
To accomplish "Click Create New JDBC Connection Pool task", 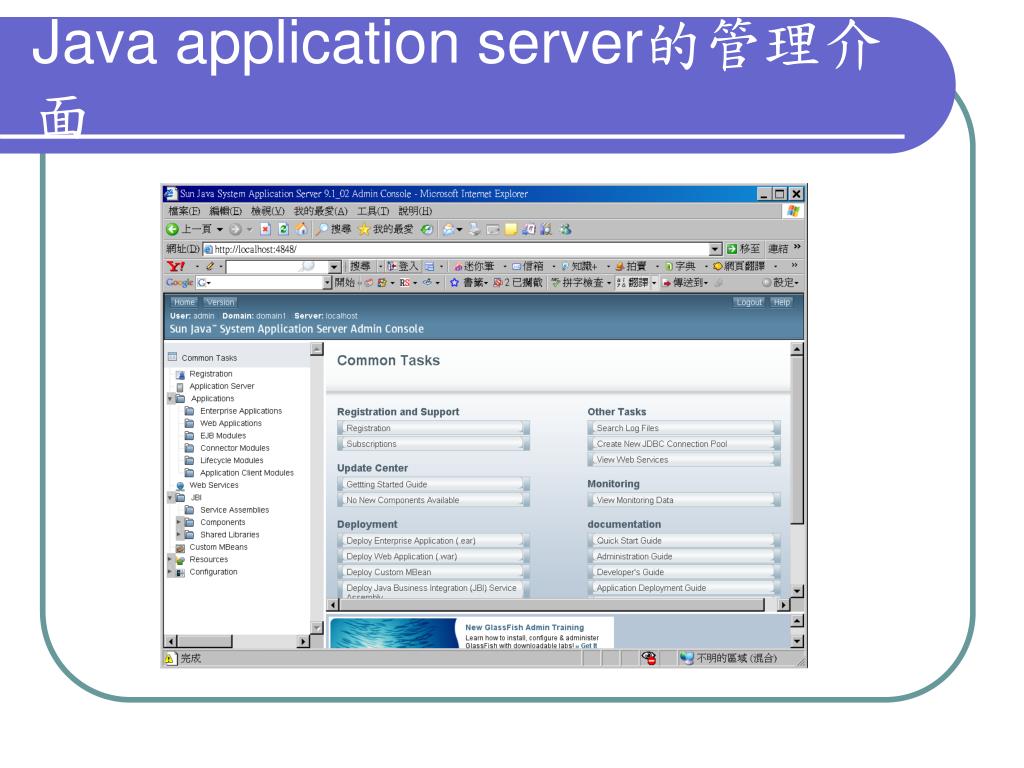I will pyautogui.click(x=684, y=443).
